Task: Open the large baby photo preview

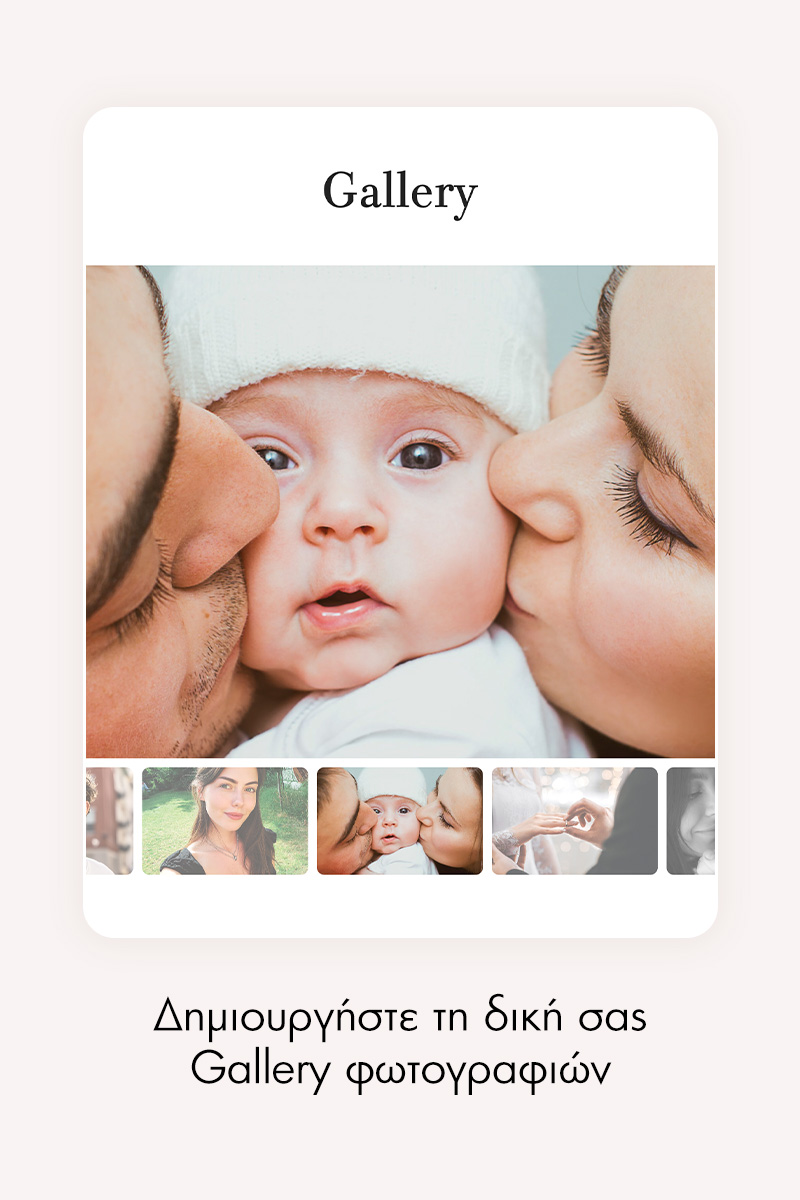Action: 400,511
